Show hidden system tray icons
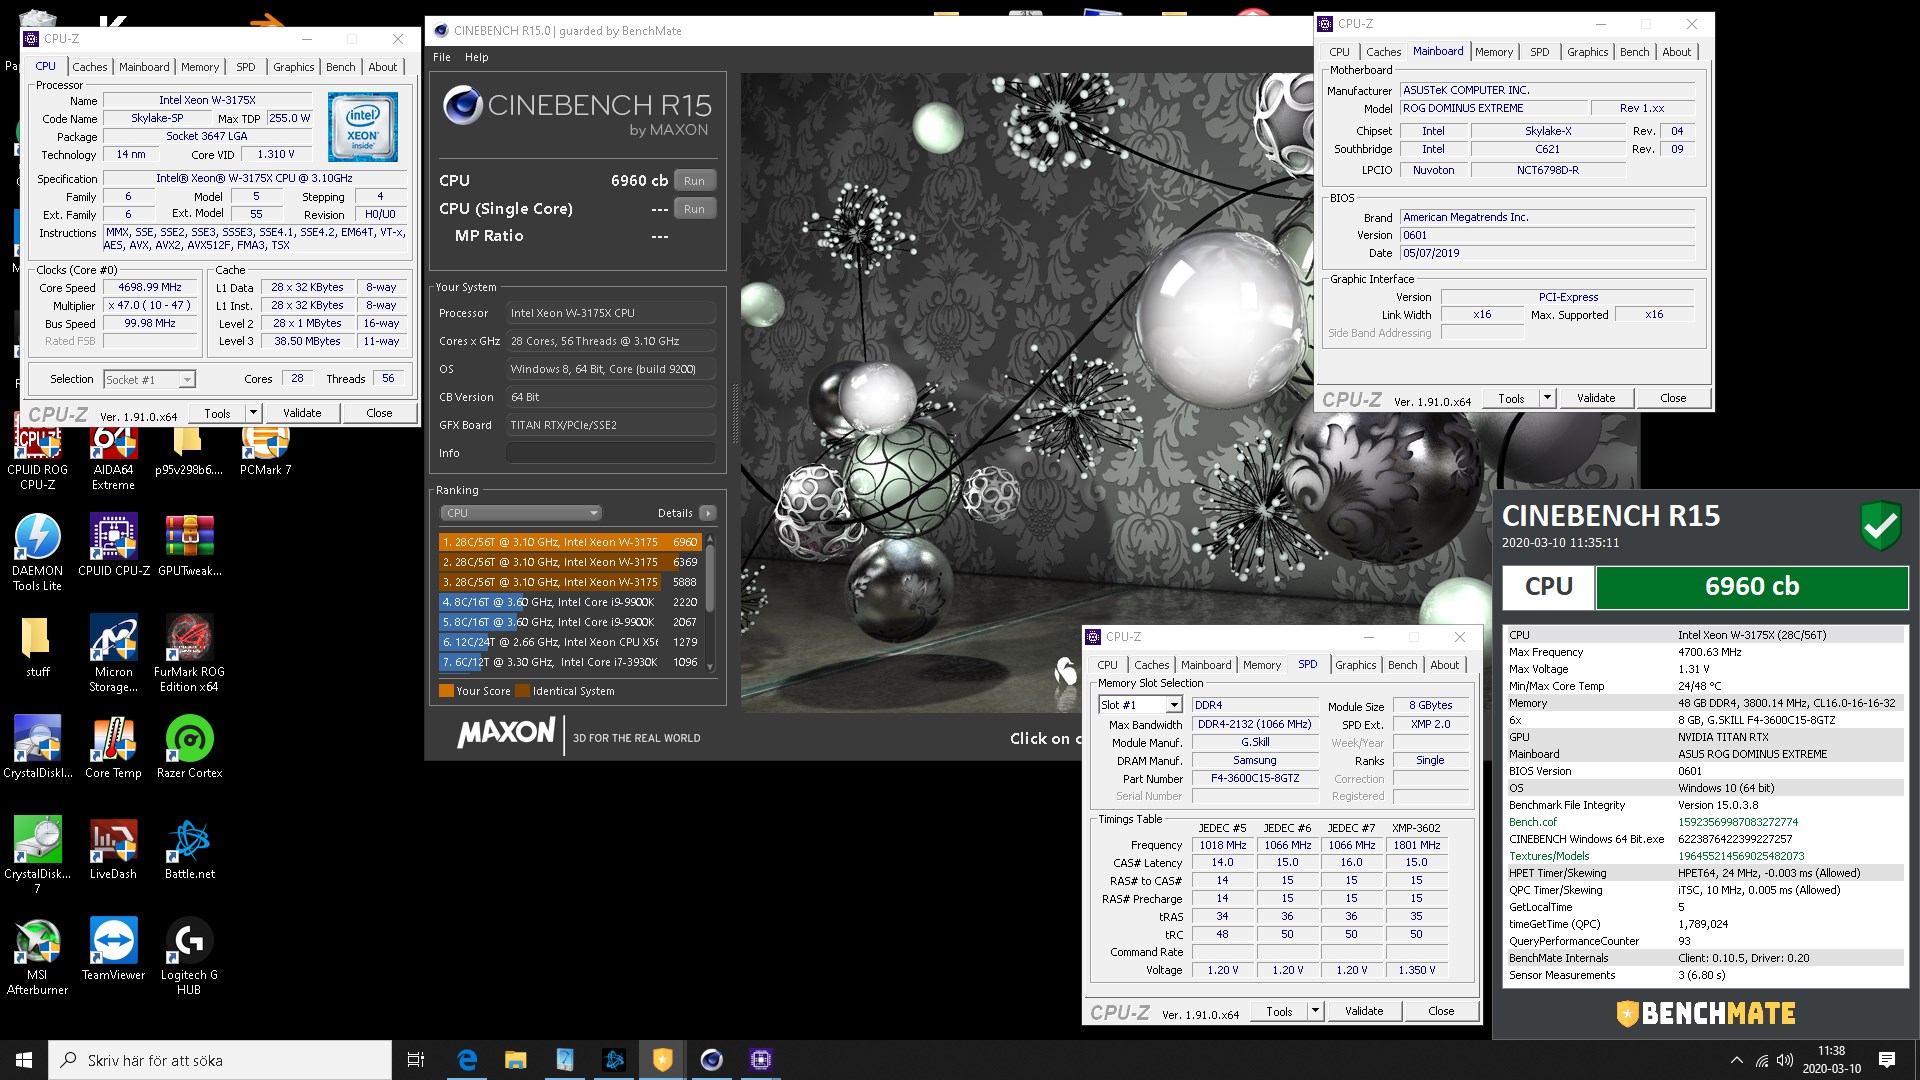 pyautogui.click(x=1736, y=1060)
